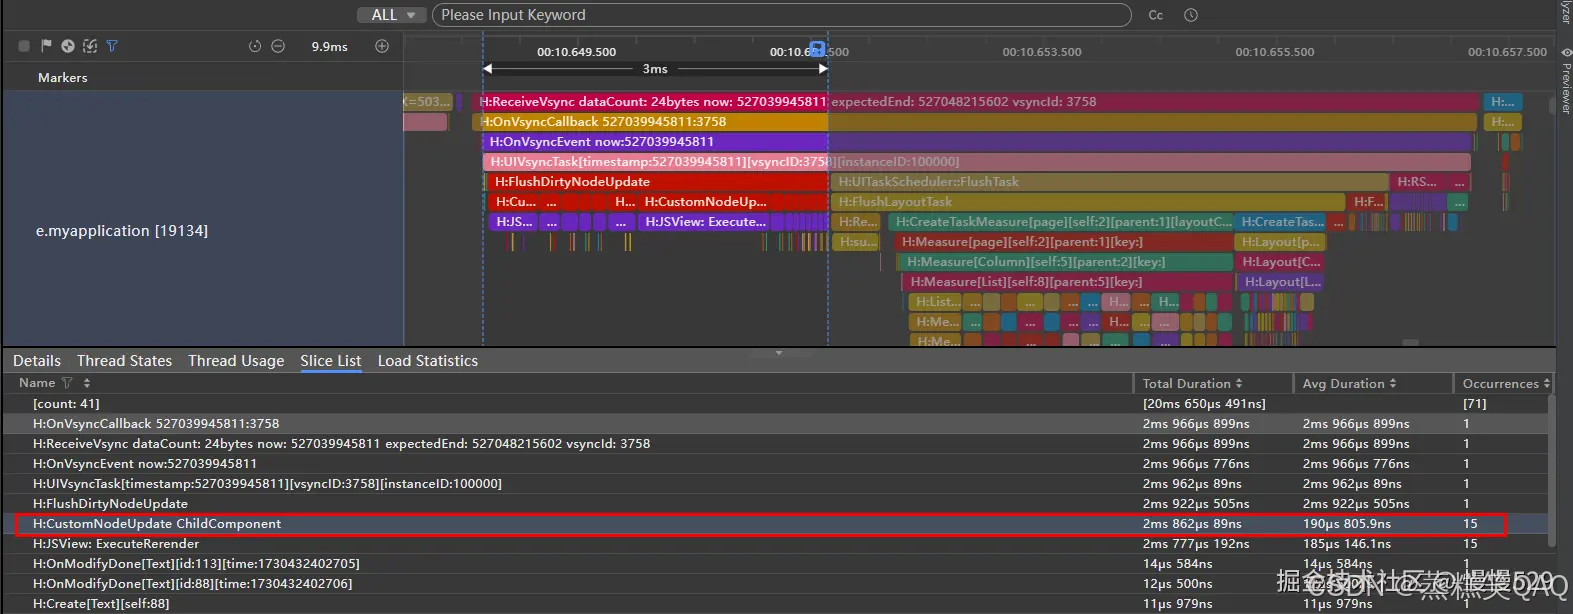Switch to the Details tab
Image resolution: width=1573 pixels, height=614 pixels.
37,361
